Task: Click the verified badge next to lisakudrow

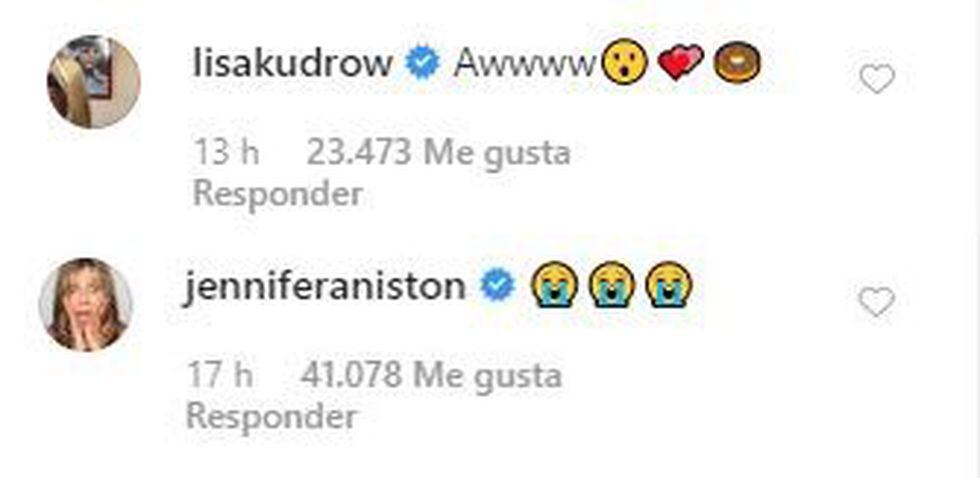Action: [423, 64]
